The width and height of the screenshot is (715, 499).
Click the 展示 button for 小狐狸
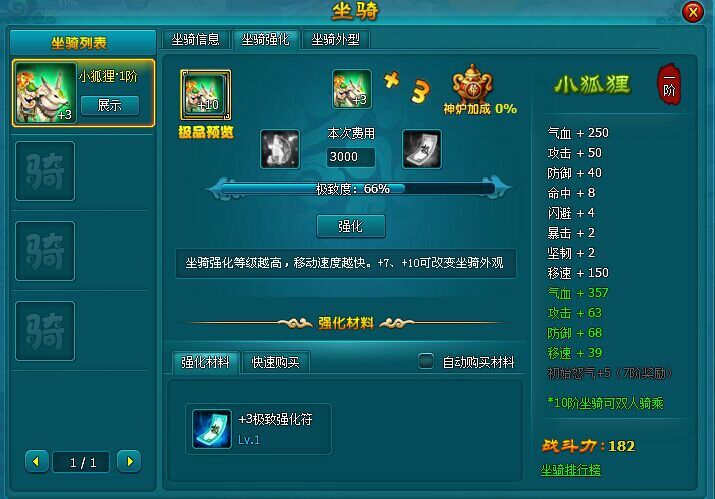pyautogui.click(x=109, y=105)
